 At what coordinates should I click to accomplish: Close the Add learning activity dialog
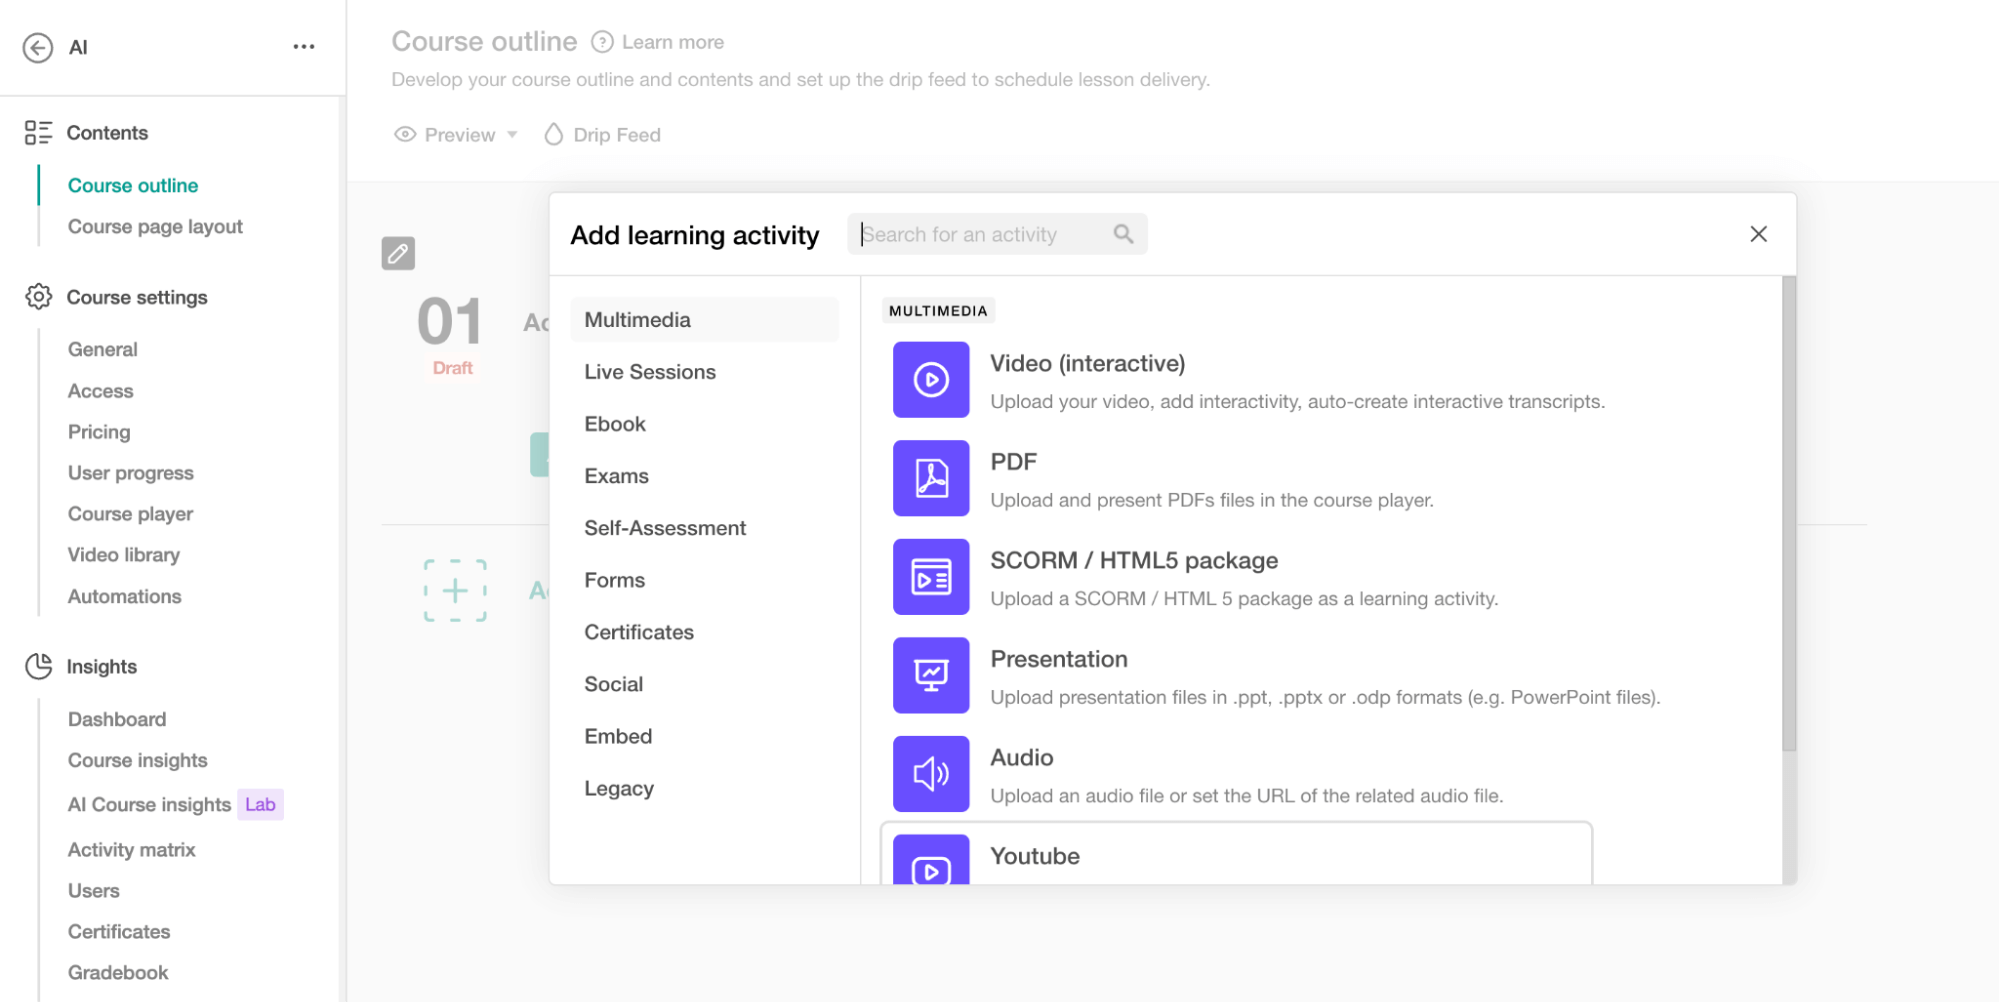[1758, 234]
